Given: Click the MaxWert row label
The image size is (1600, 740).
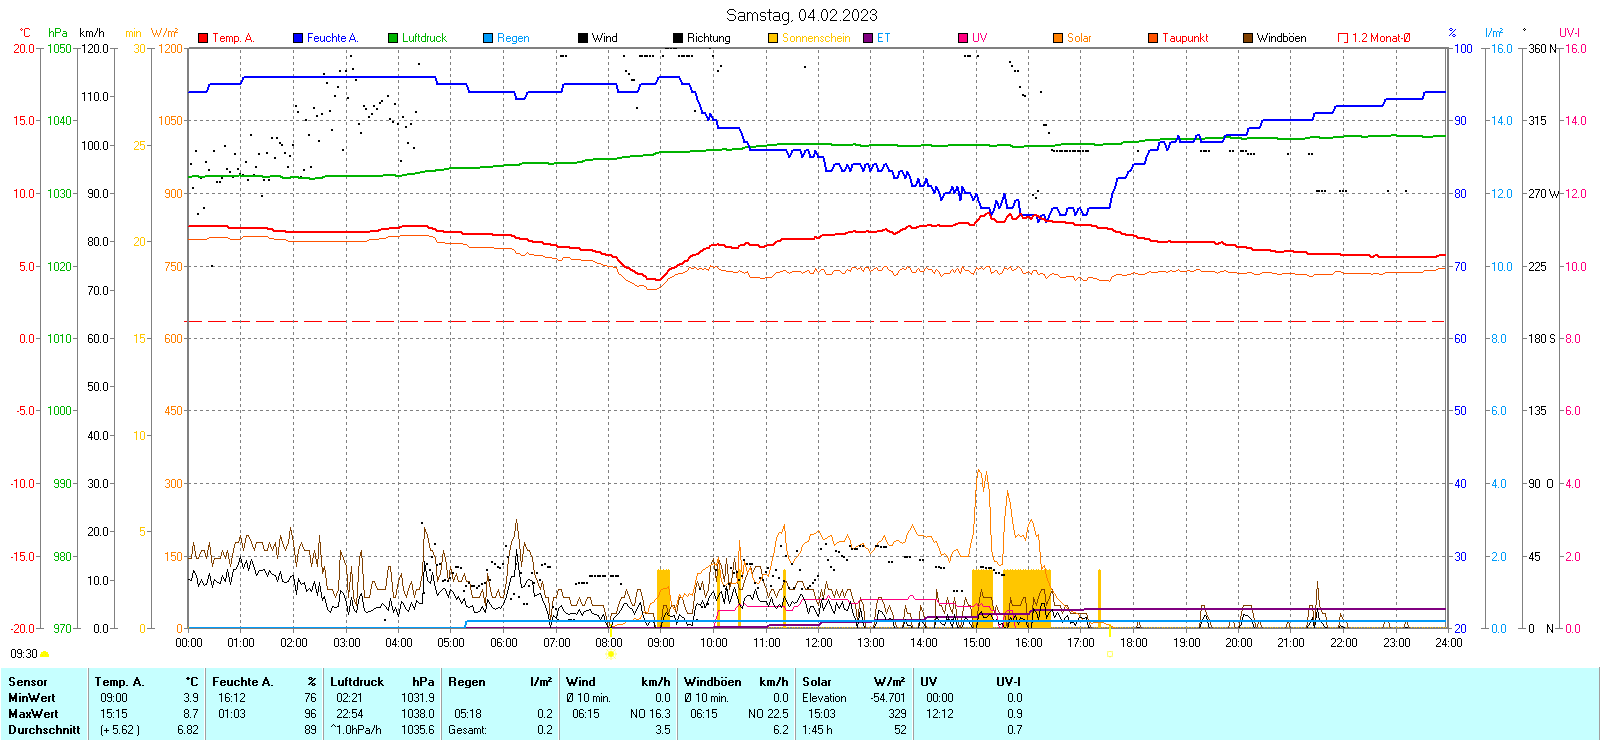Looking at the screenshot, I should (x=33, y=714).
